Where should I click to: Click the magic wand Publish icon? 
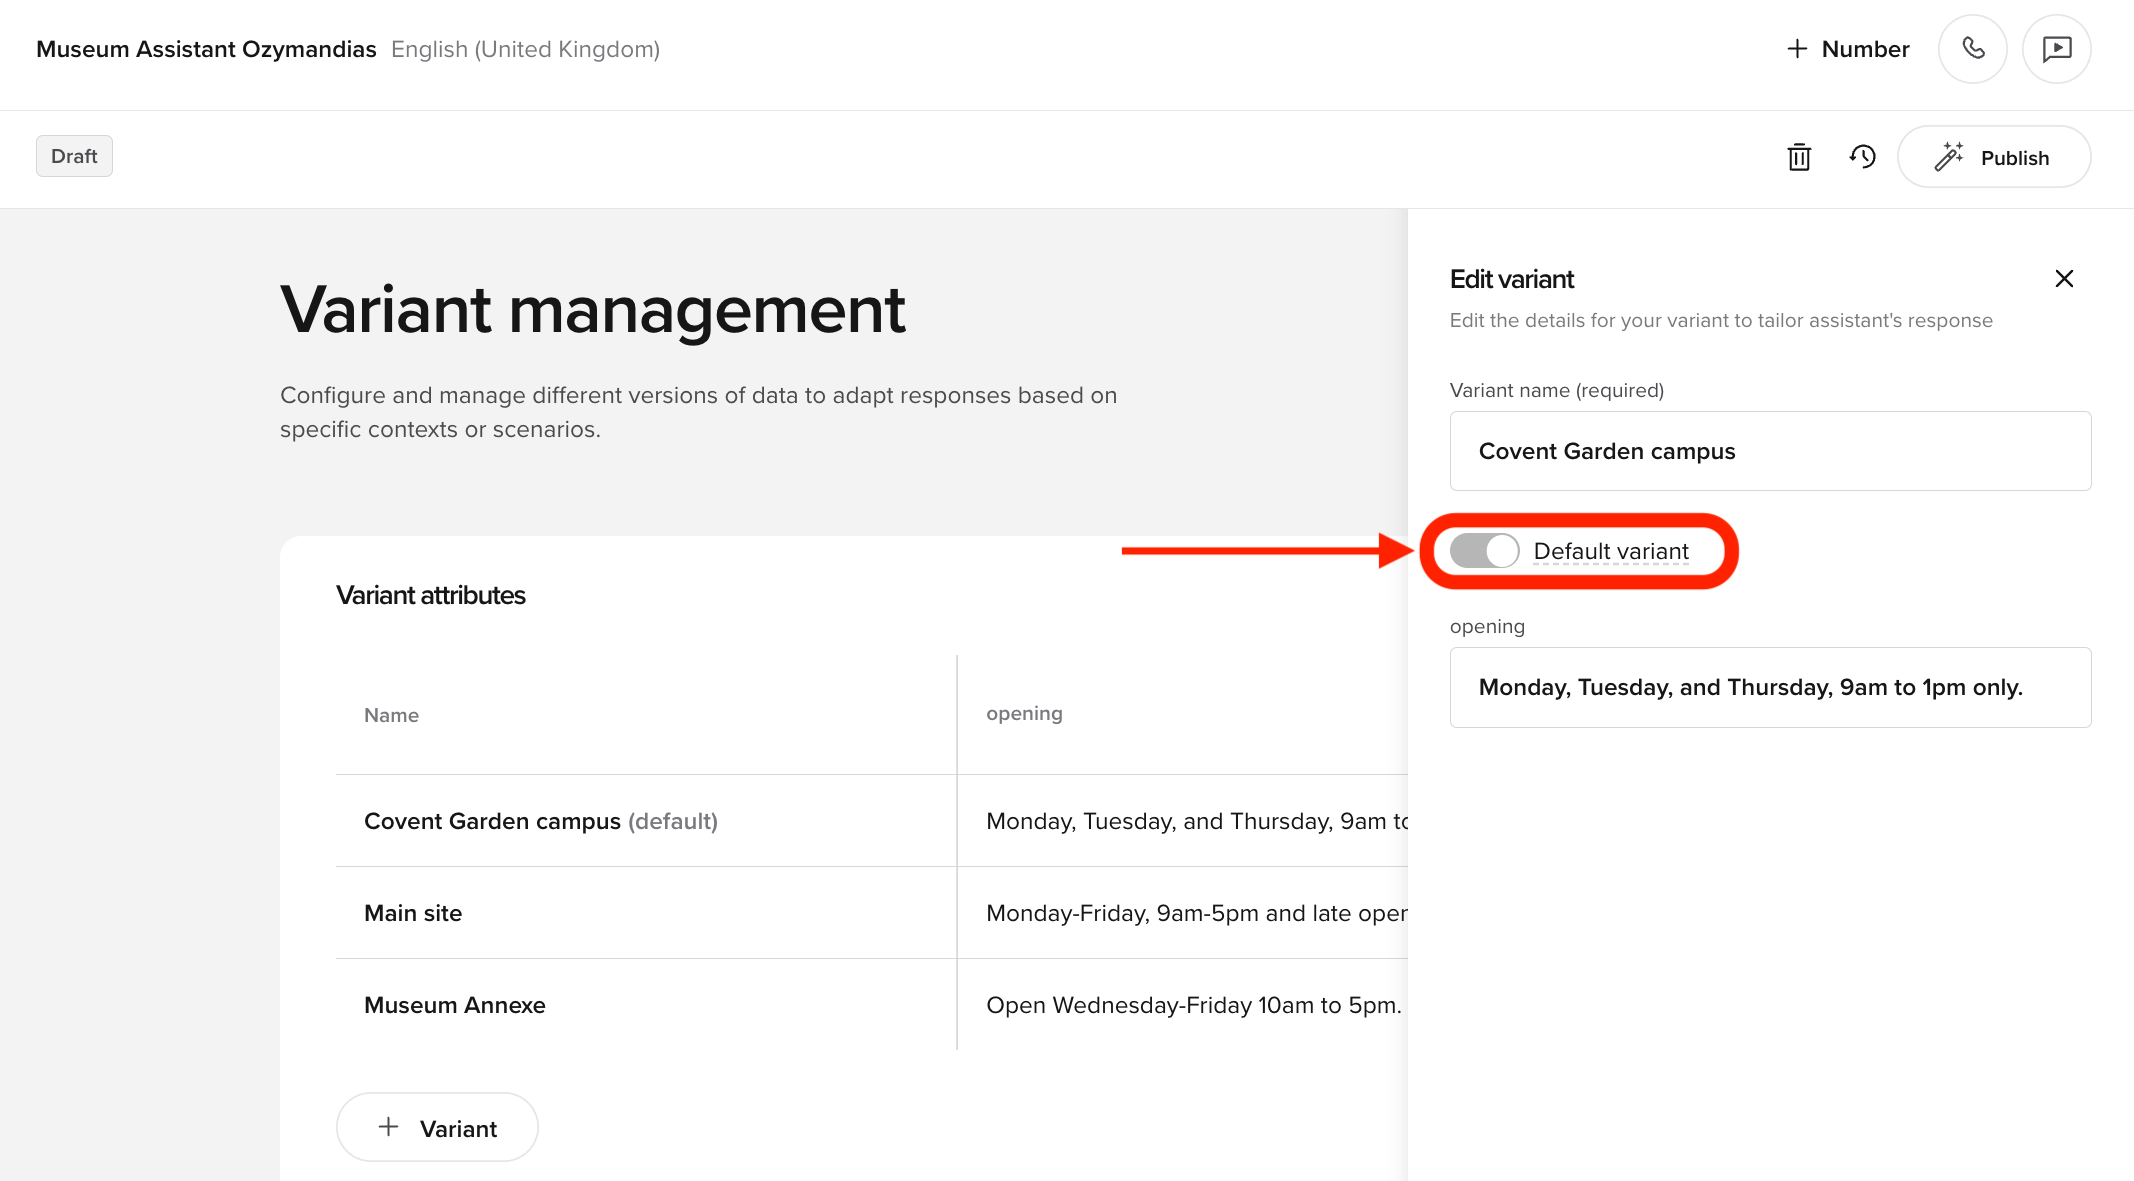point(1948,157)
